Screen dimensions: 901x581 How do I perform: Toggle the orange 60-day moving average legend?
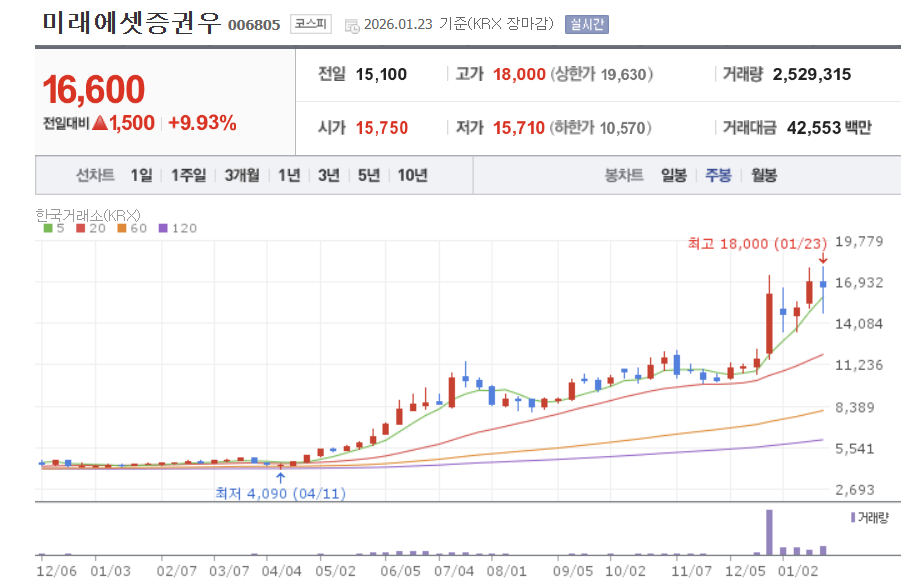[121, 228]
